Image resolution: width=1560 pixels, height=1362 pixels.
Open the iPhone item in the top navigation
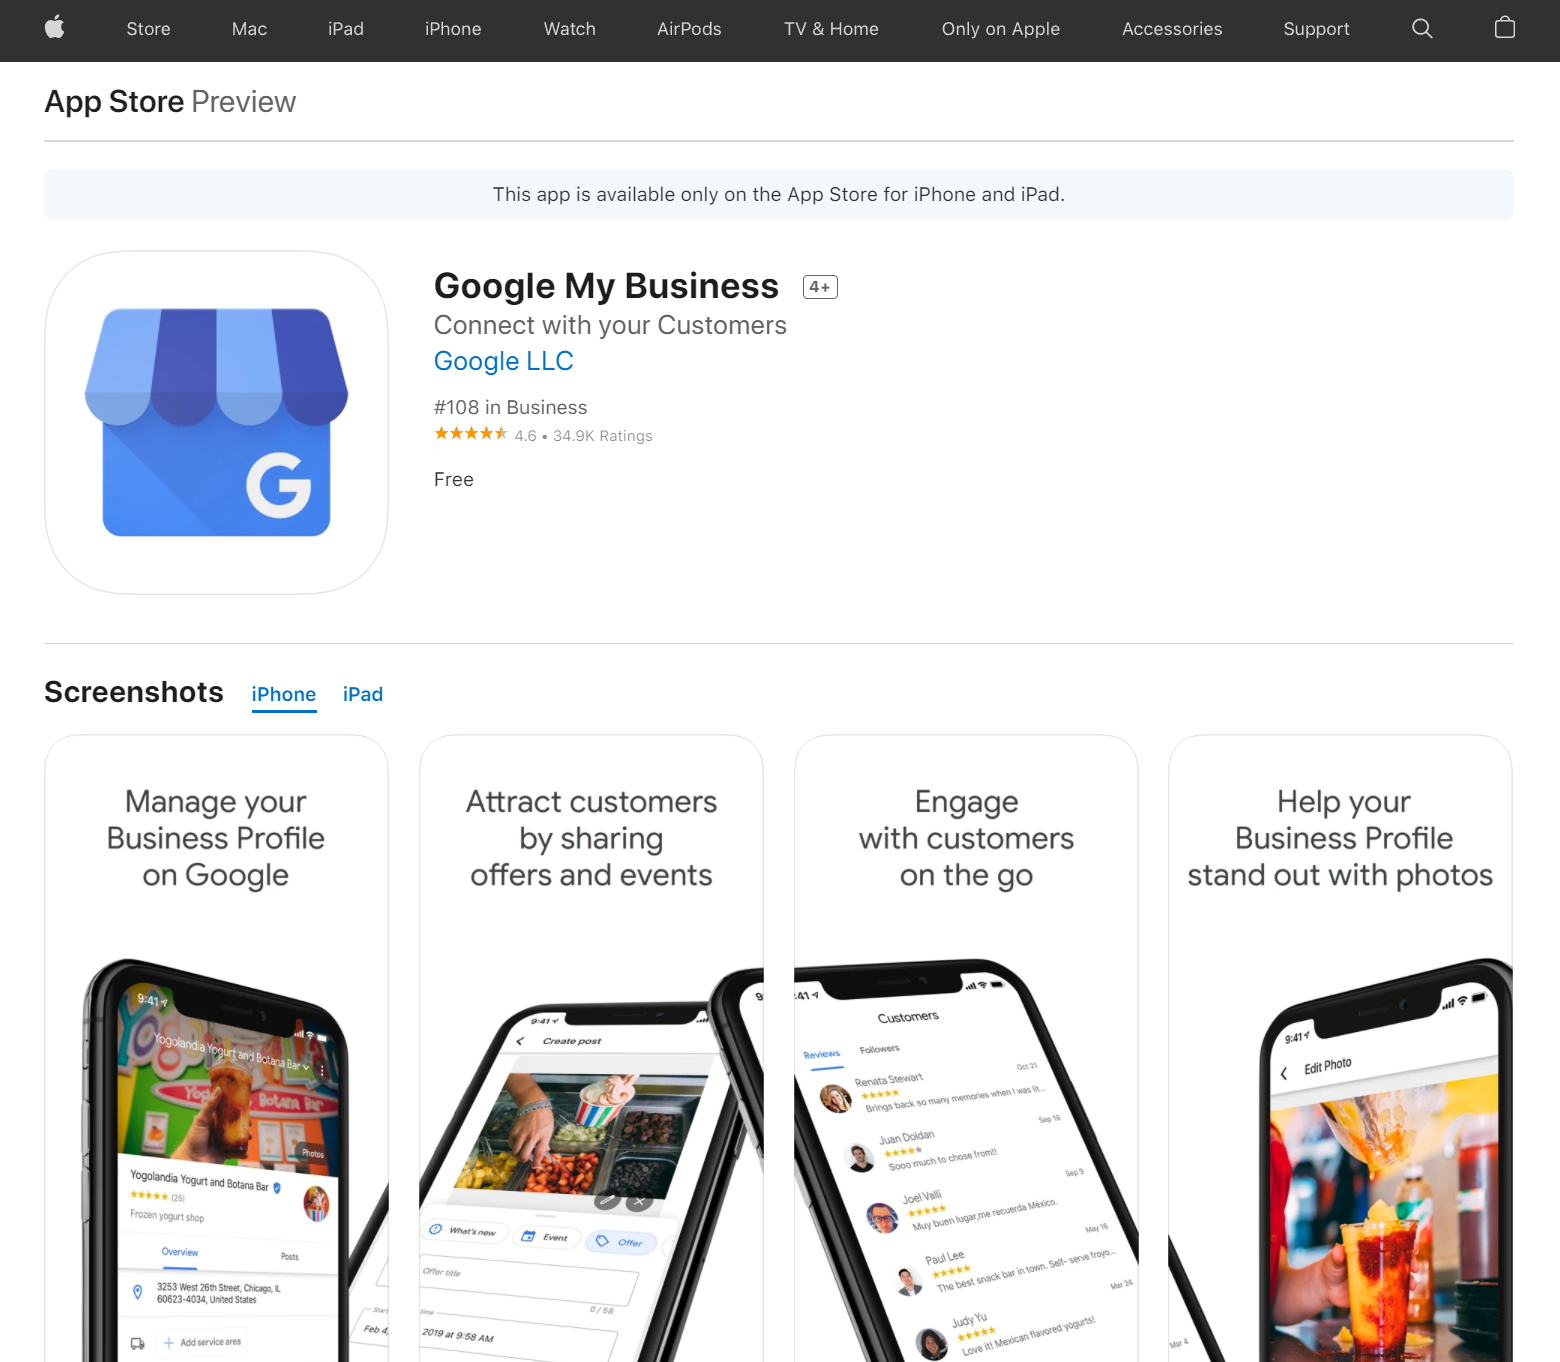453,29
